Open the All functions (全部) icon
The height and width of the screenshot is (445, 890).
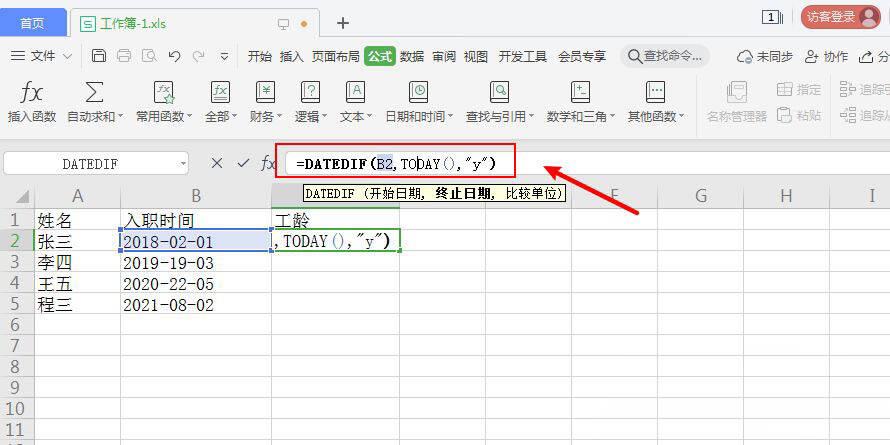pos(220,92)
